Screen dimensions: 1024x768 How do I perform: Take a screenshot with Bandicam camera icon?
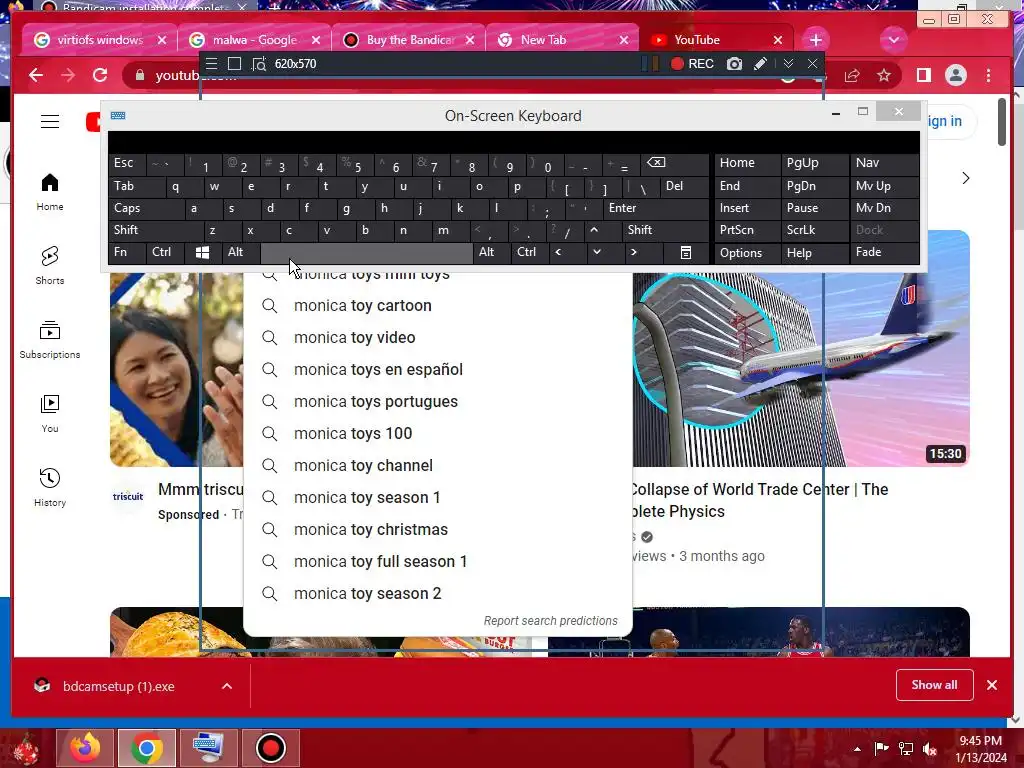[735, 63]
